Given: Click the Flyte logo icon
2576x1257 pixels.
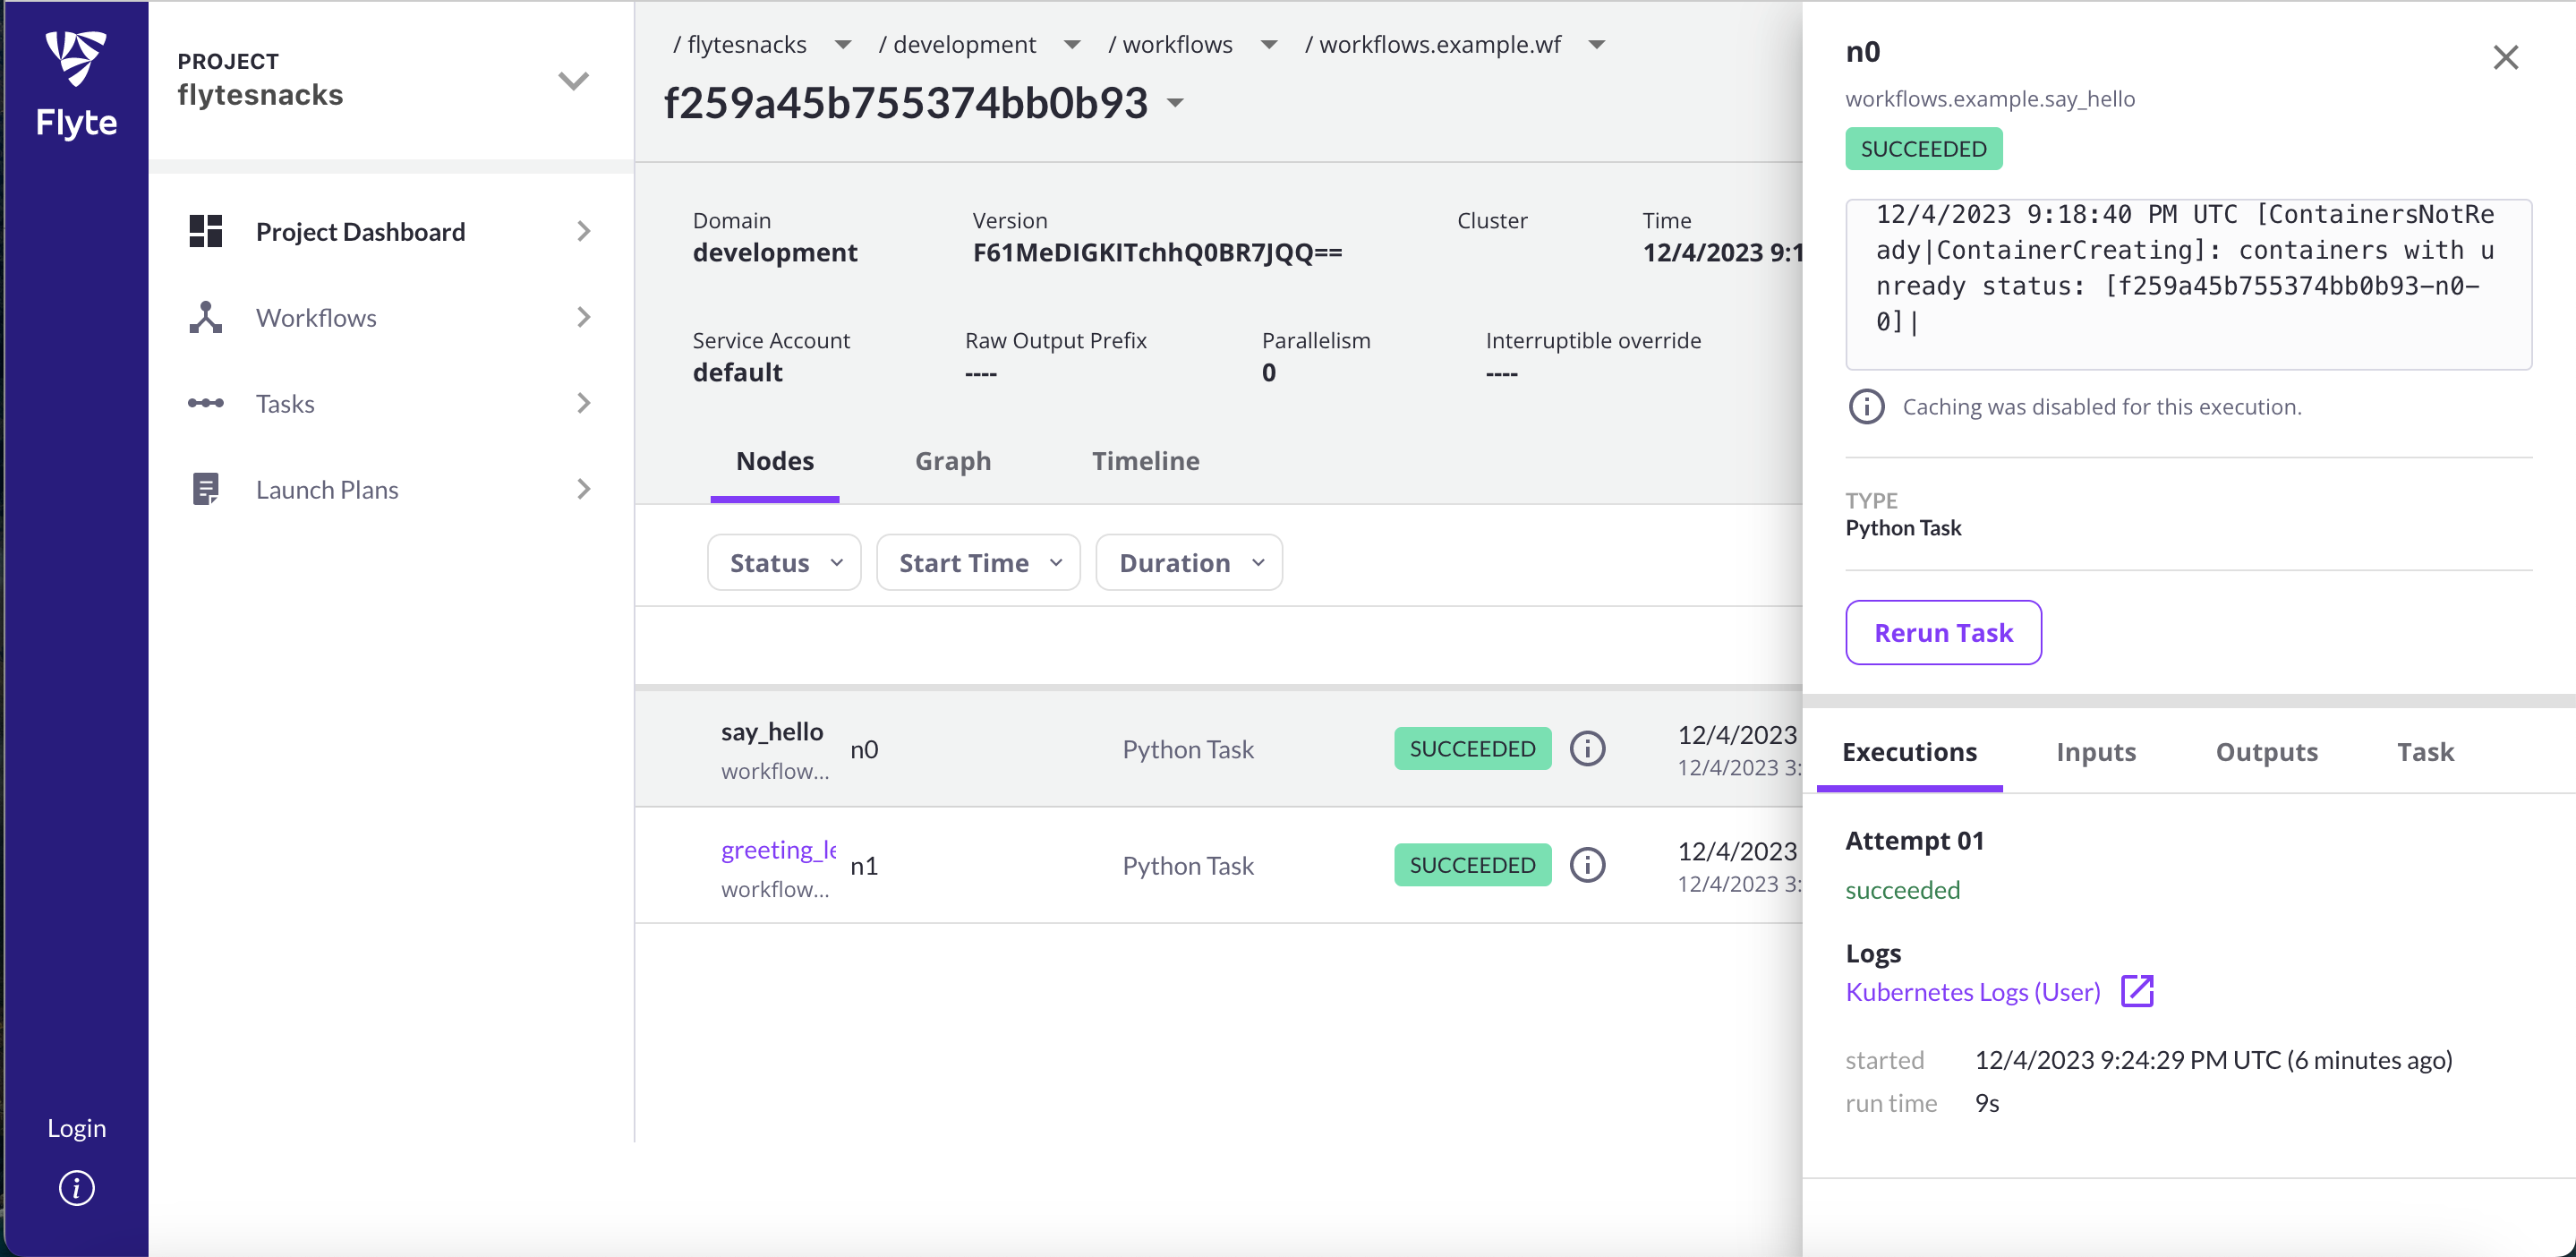Looking at the screenshot, I should coord(76,58).
